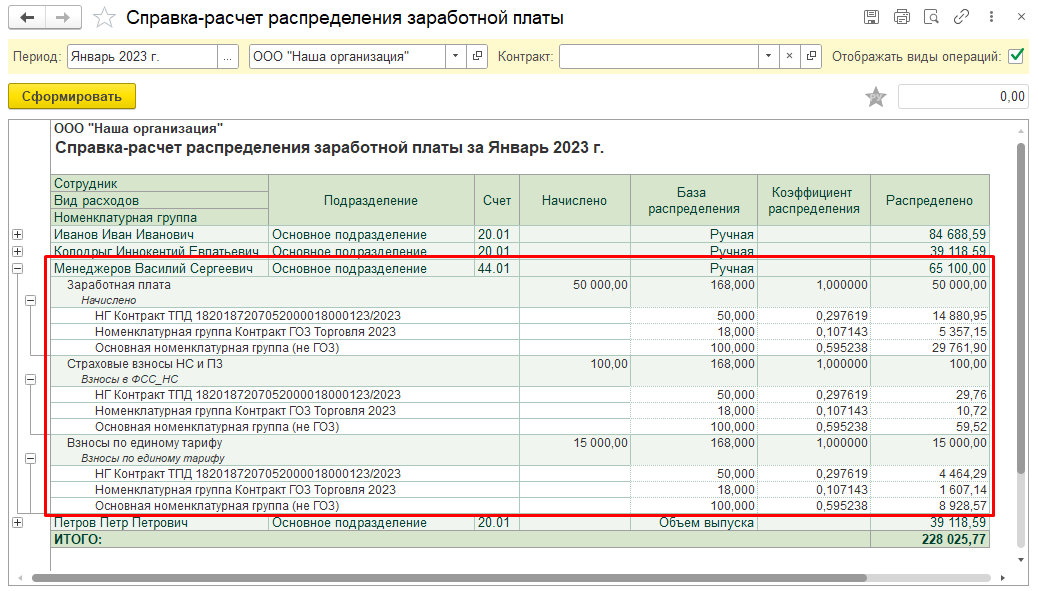The image size is (1038, 591).
Task: Open print preview icon
Action: (931, 17)
